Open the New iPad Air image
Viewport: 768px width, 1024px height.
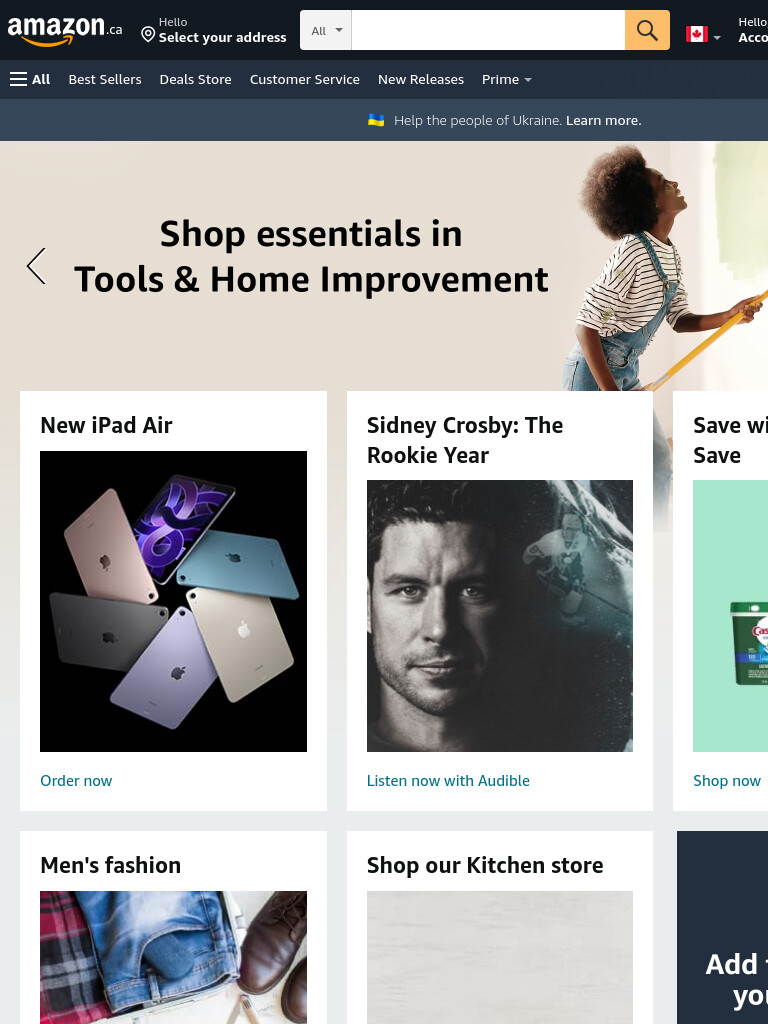coord(173,601)
